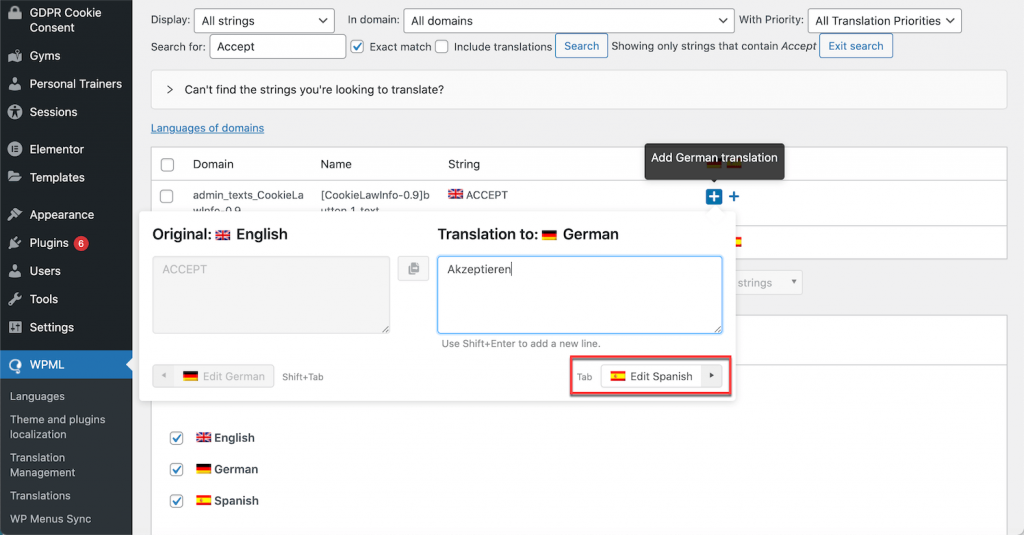The image size is (1024, 535).
Task: Open Languages of domains link
Action: (x=208, y=128)
